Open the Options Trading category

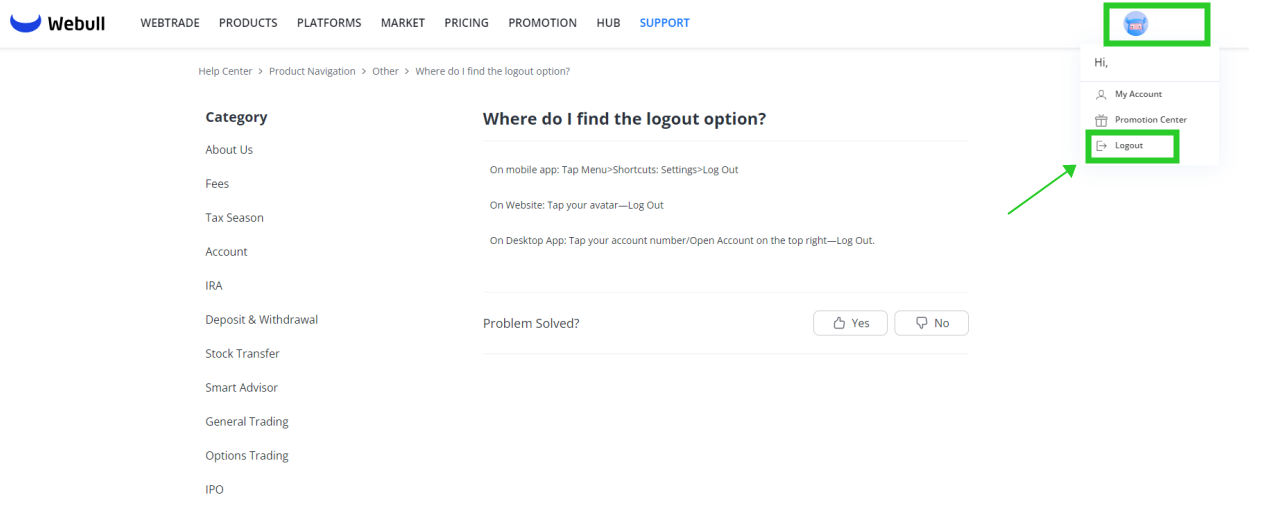(x=246, y=456)
